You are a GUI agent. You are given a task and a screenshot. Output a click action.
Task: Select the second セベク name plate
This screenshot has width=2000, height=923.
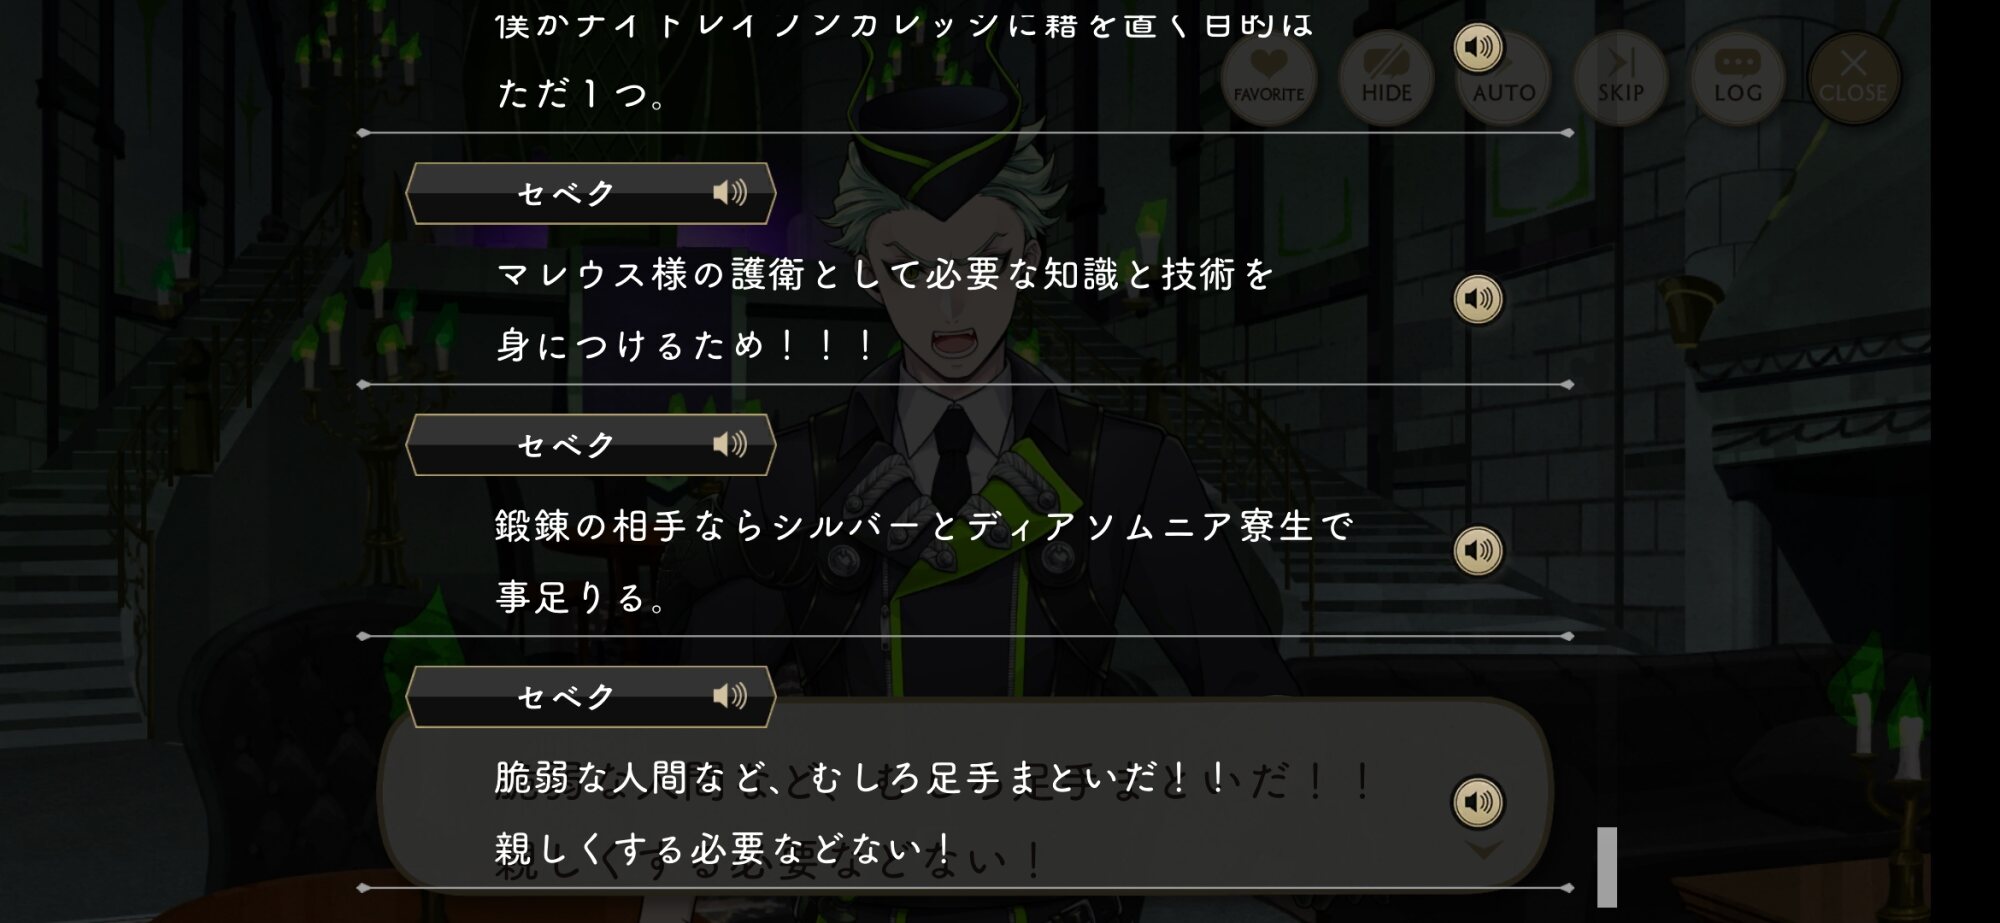[x=591, y=445]
